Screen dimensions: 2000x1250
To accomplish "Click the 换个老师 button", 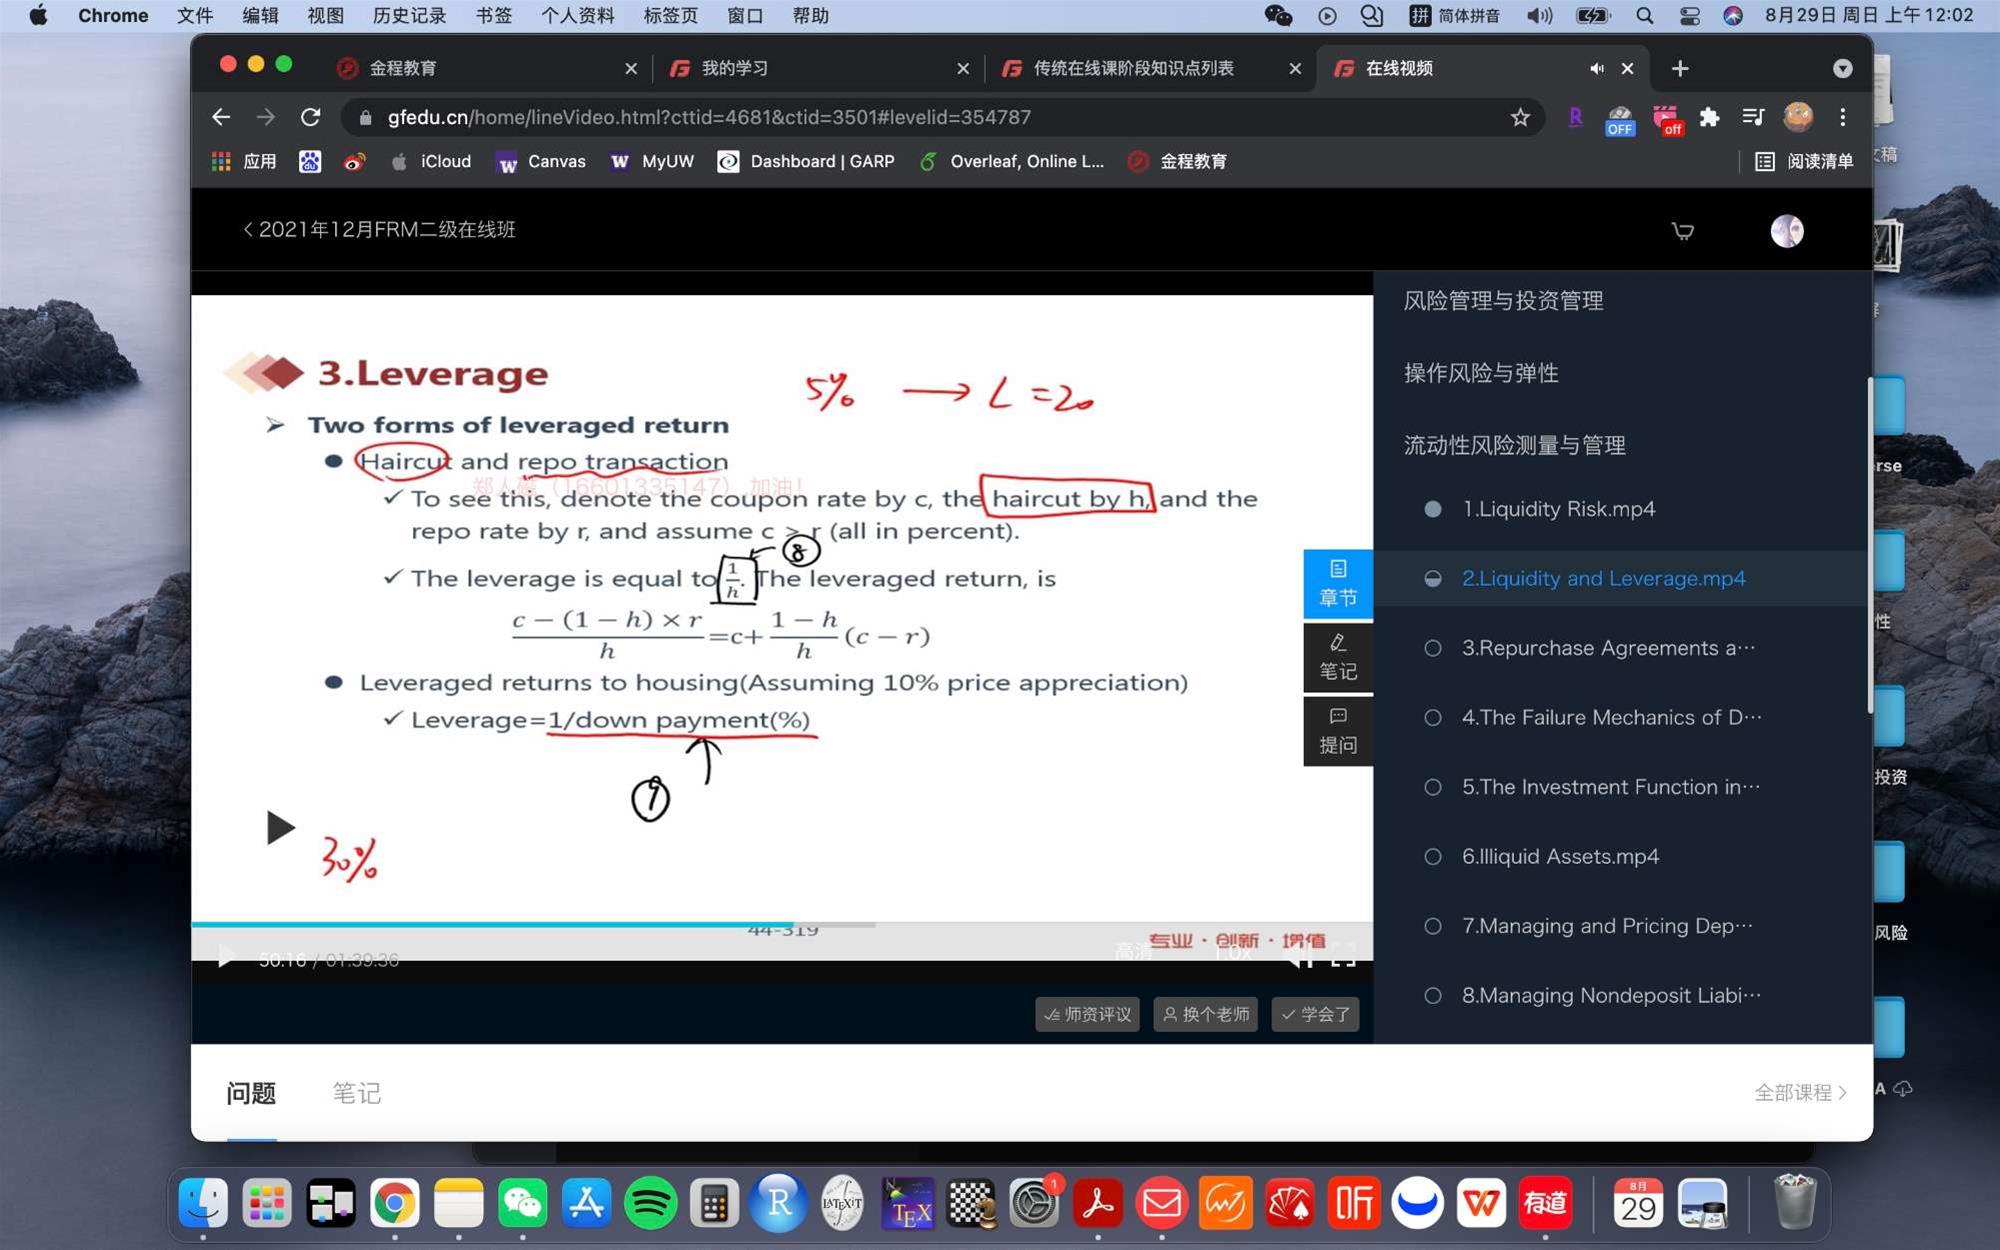I will point(1205,1014).
